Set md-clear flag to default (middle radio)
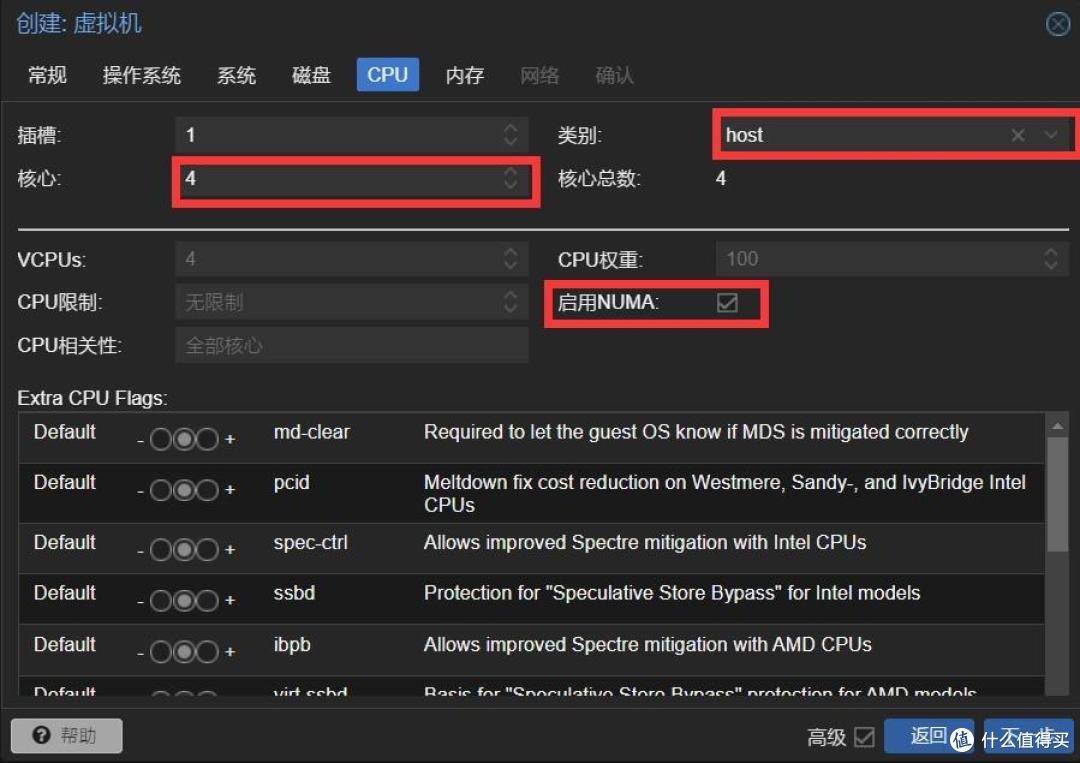Viewport: 1080px width, 763px height. (x=184, y=439)
